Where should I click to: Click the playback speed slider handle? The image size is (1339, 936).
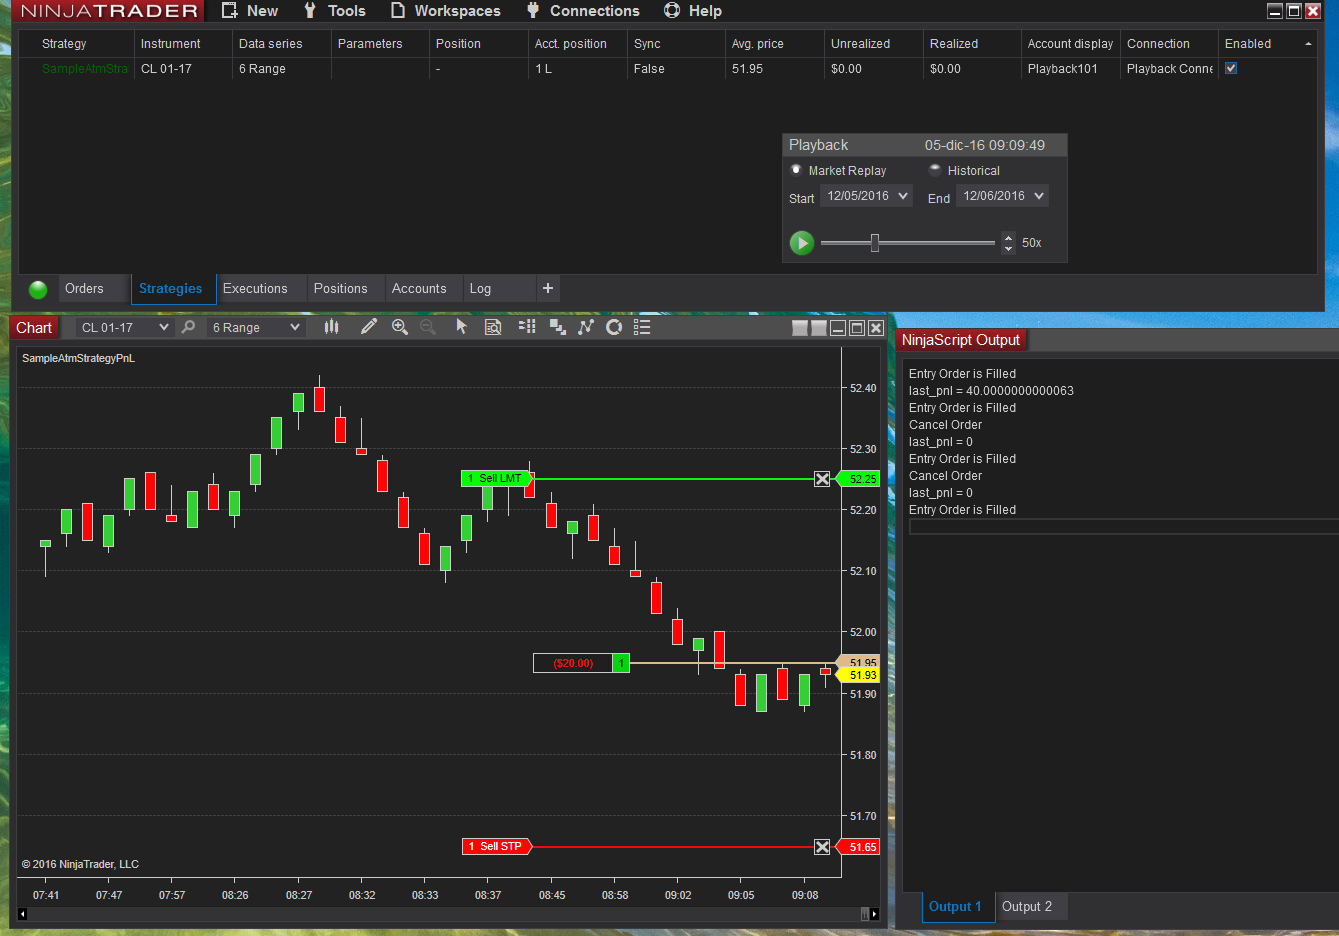point(875,243)
